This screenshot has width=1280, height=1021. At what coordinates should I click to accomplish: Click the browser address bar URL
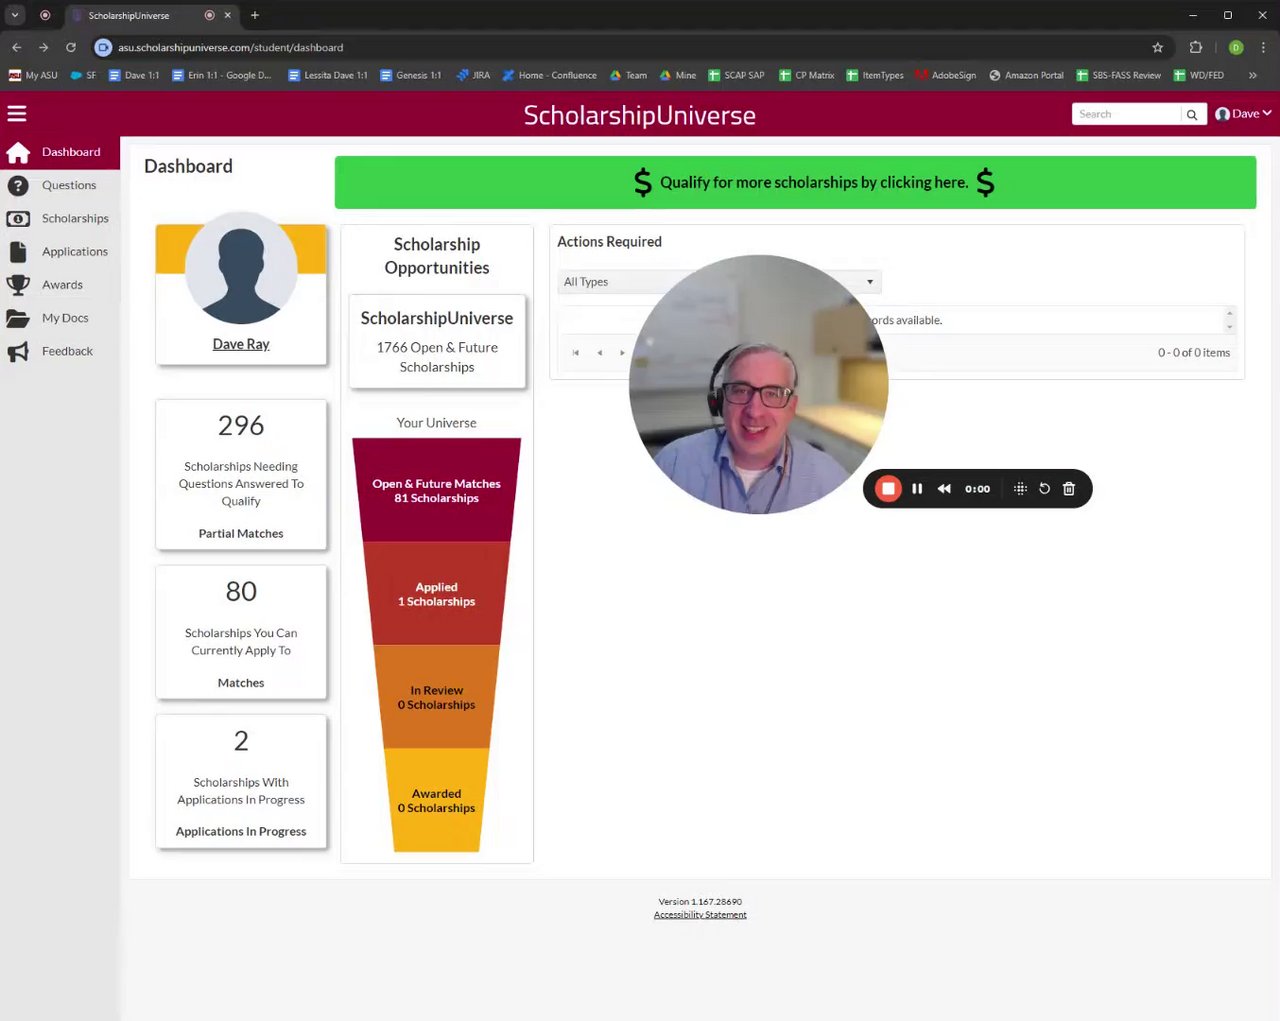(x=230, y=47)
